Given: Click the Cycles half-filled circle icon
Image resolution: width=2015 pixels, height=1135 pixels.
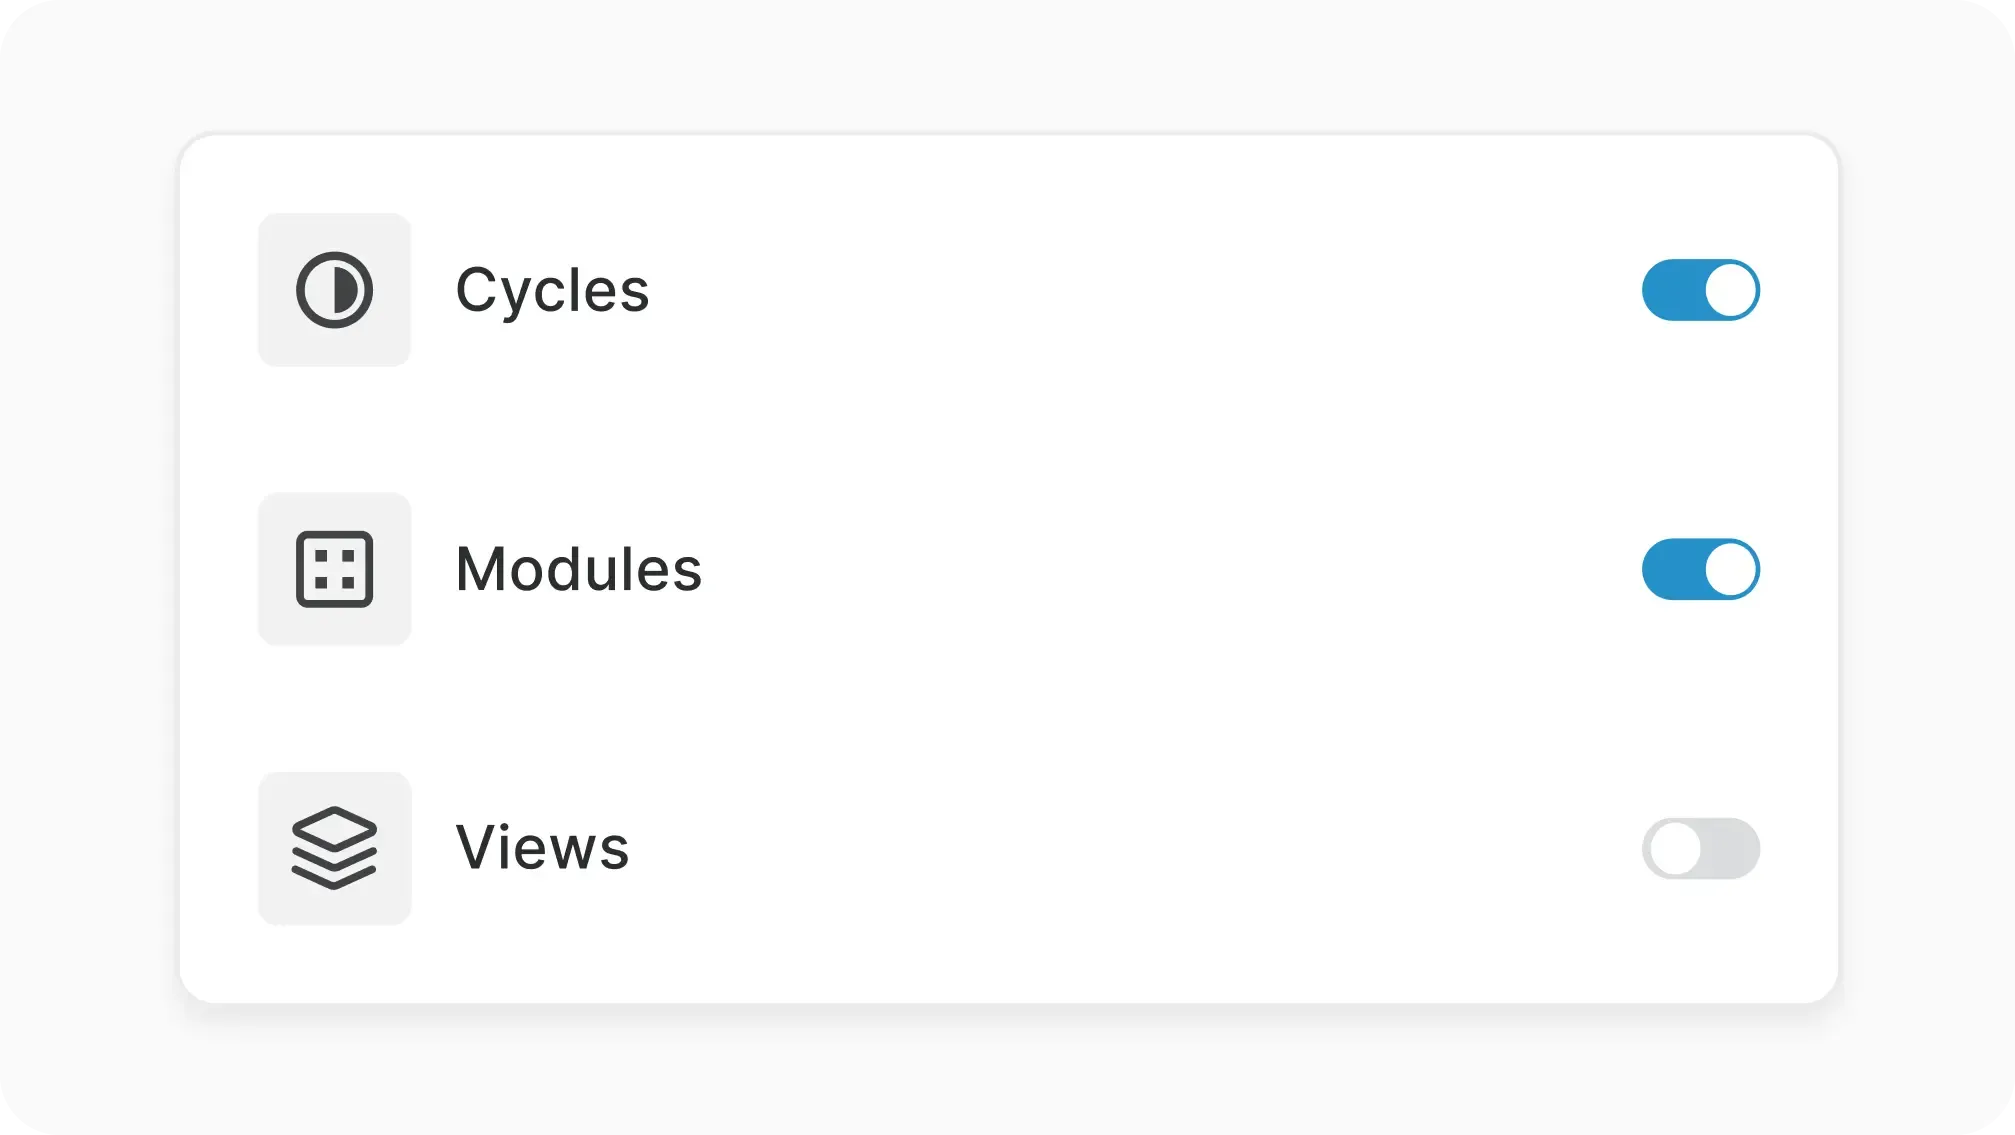Looking at the screenshot, I should coord(334,290).
